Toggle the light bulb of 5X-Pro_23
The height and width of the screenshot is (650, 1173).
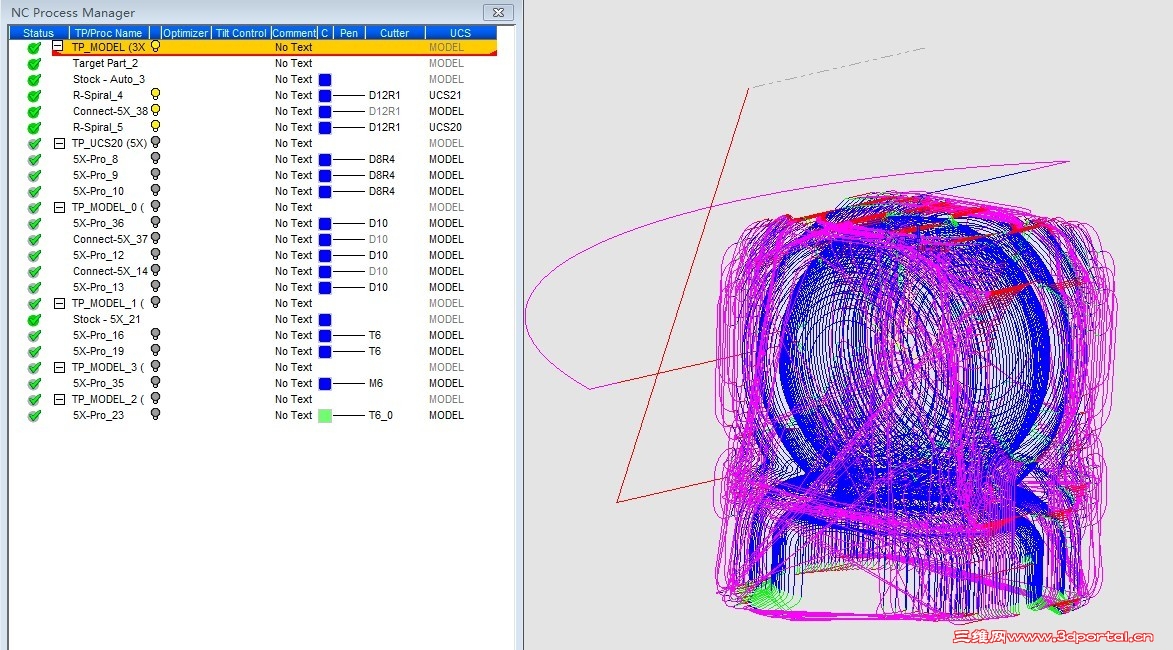coord(156,414)
